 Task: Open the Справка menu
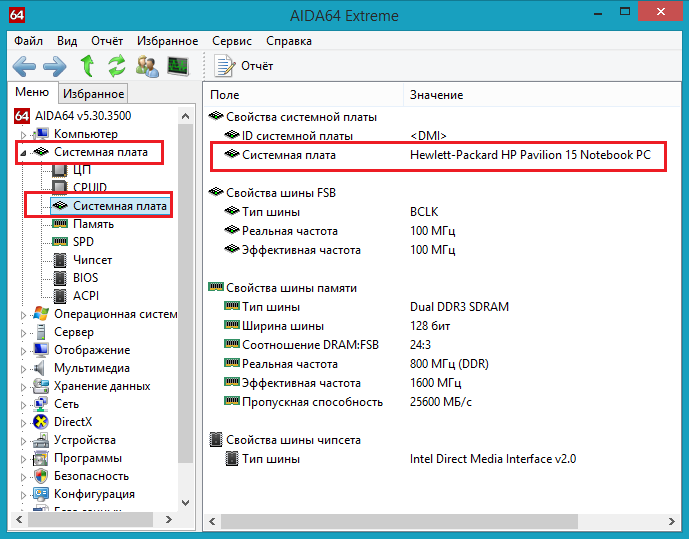pyautogui.click(x=289, y=41)
